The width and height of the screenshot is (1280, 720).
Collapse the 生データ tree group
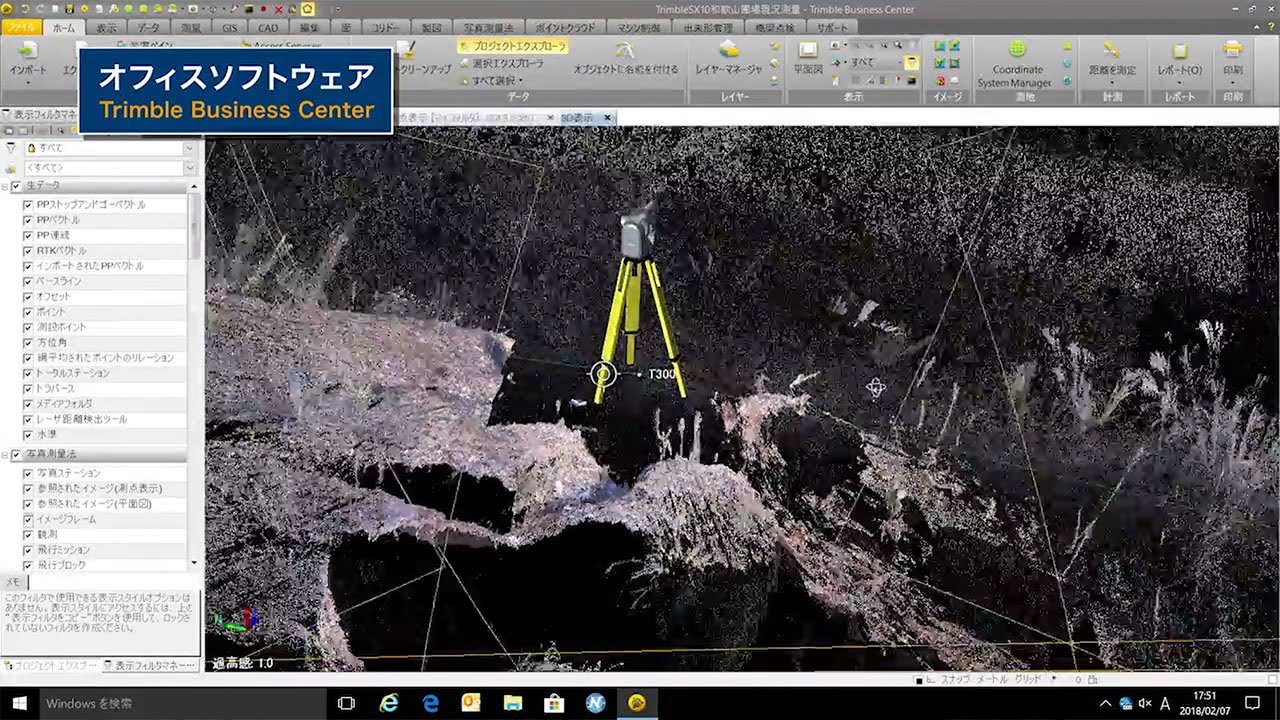click(x=5, y=187)
